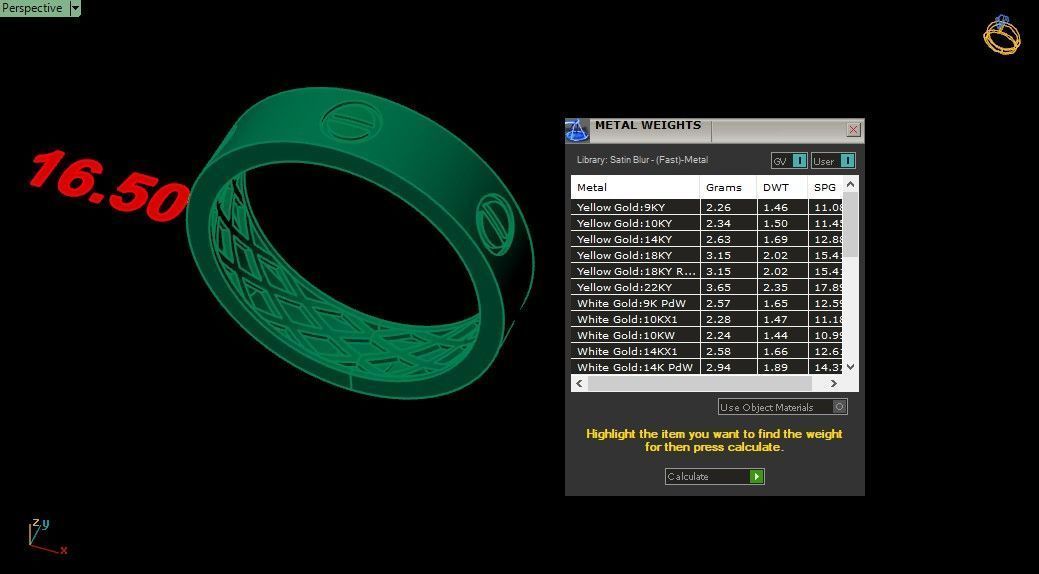Click the 3.15 grams cell of Yellow Gold:18KY

coord(728,255)
